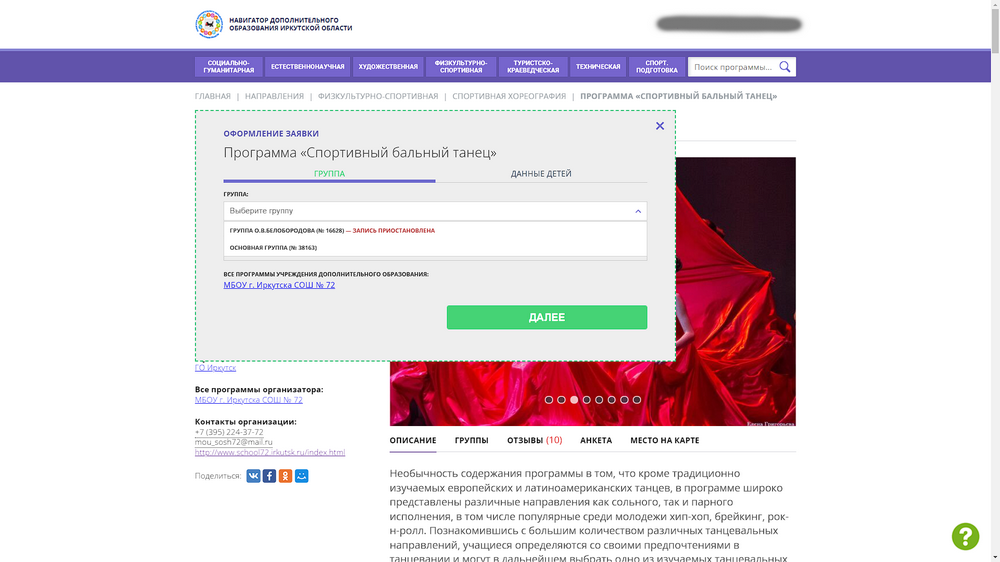Screen dimensions: 1000x562
Task: Go to 'Направления' breadcrumb
Action: 274,96
